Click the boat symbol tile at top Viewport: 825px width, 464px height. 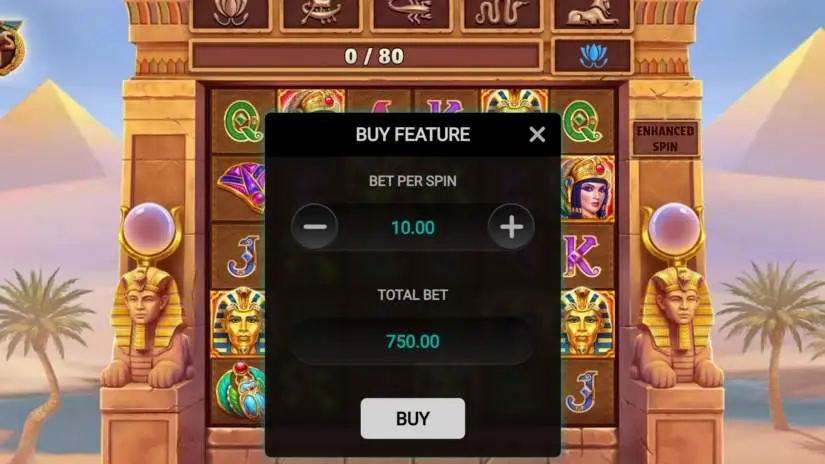321,14
